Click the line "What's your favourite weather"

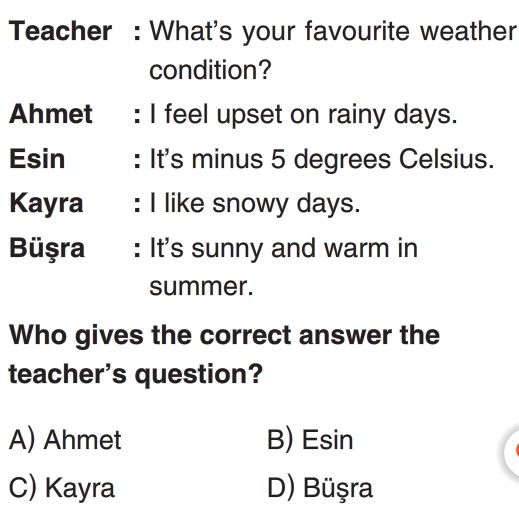click(x=333, y=32)
